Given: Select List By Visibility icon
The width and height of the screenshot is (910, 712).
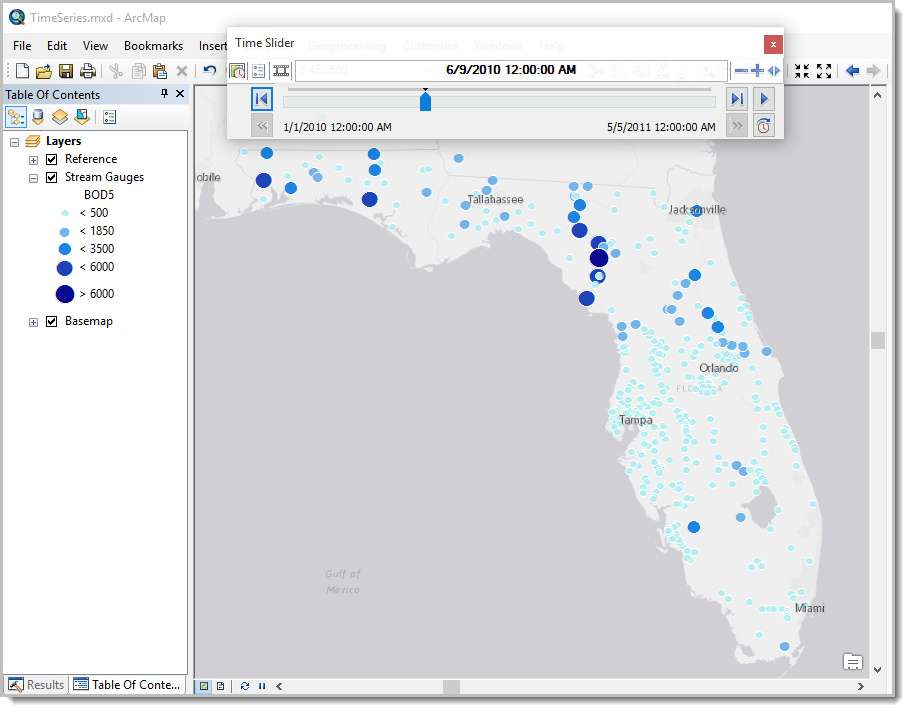Looking at the screenshot, I should (x=60, y=117).
